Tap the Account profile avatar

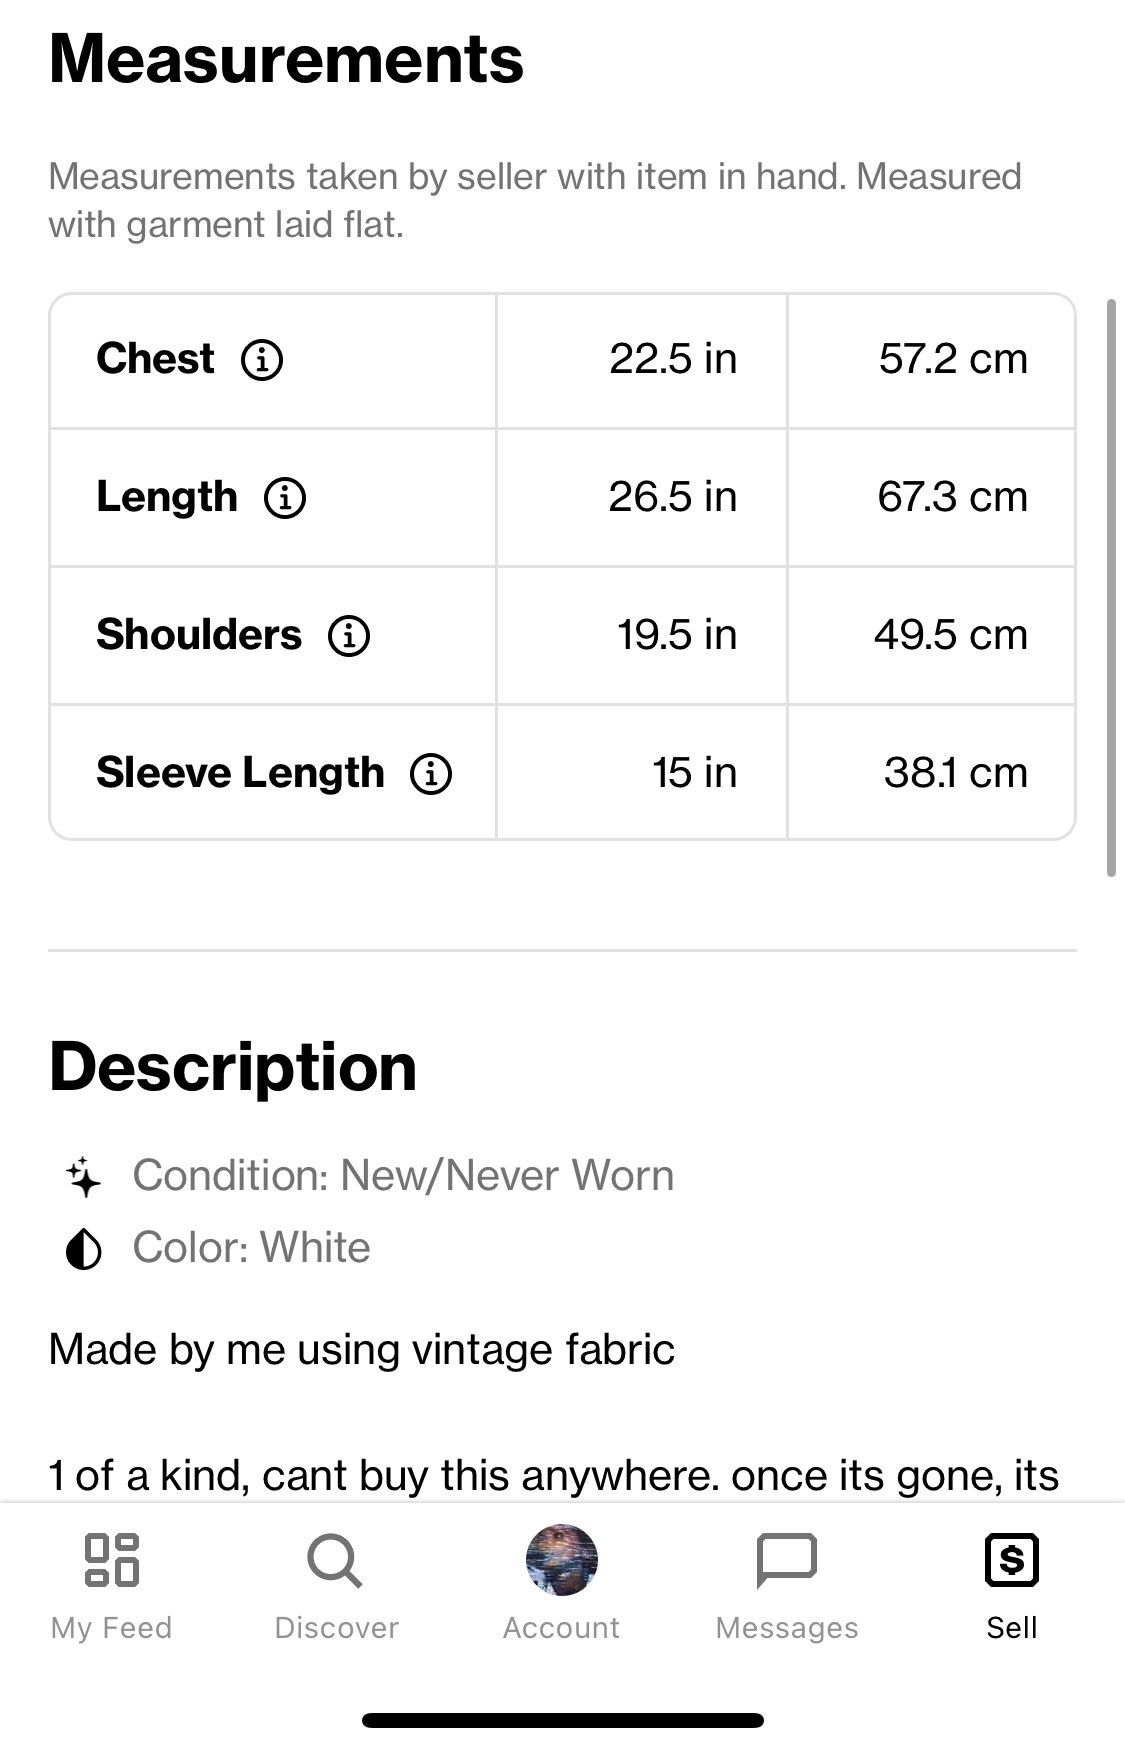coord(562,1560)
